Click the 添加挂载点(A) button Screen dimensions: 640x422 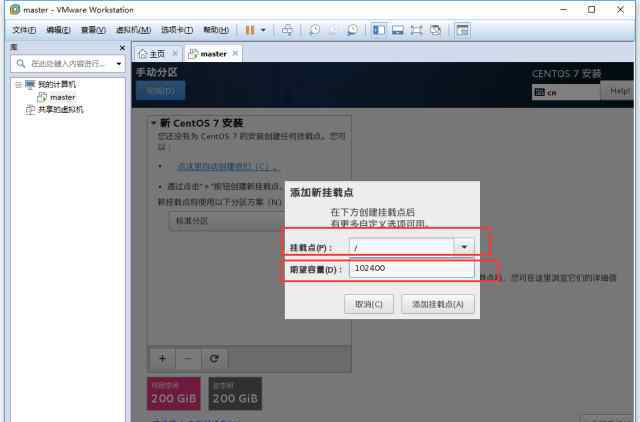[438, 304]
